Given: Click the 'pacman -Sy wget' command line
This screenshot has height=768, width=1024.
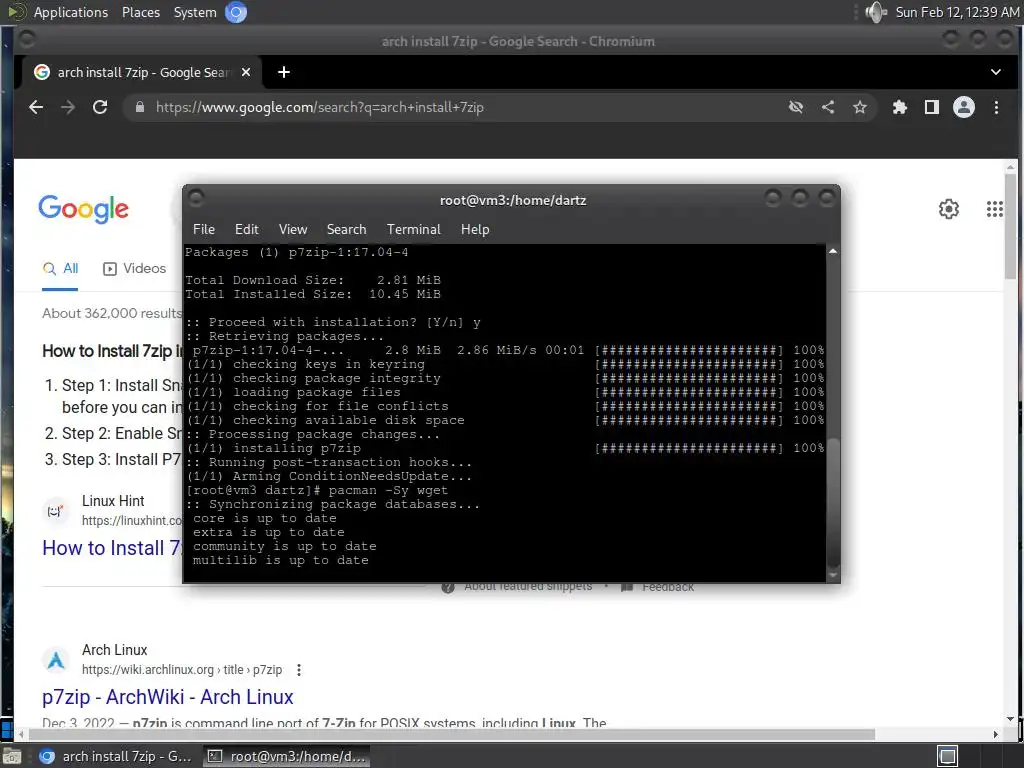Looking at the screenshot, I should (388, 490).
